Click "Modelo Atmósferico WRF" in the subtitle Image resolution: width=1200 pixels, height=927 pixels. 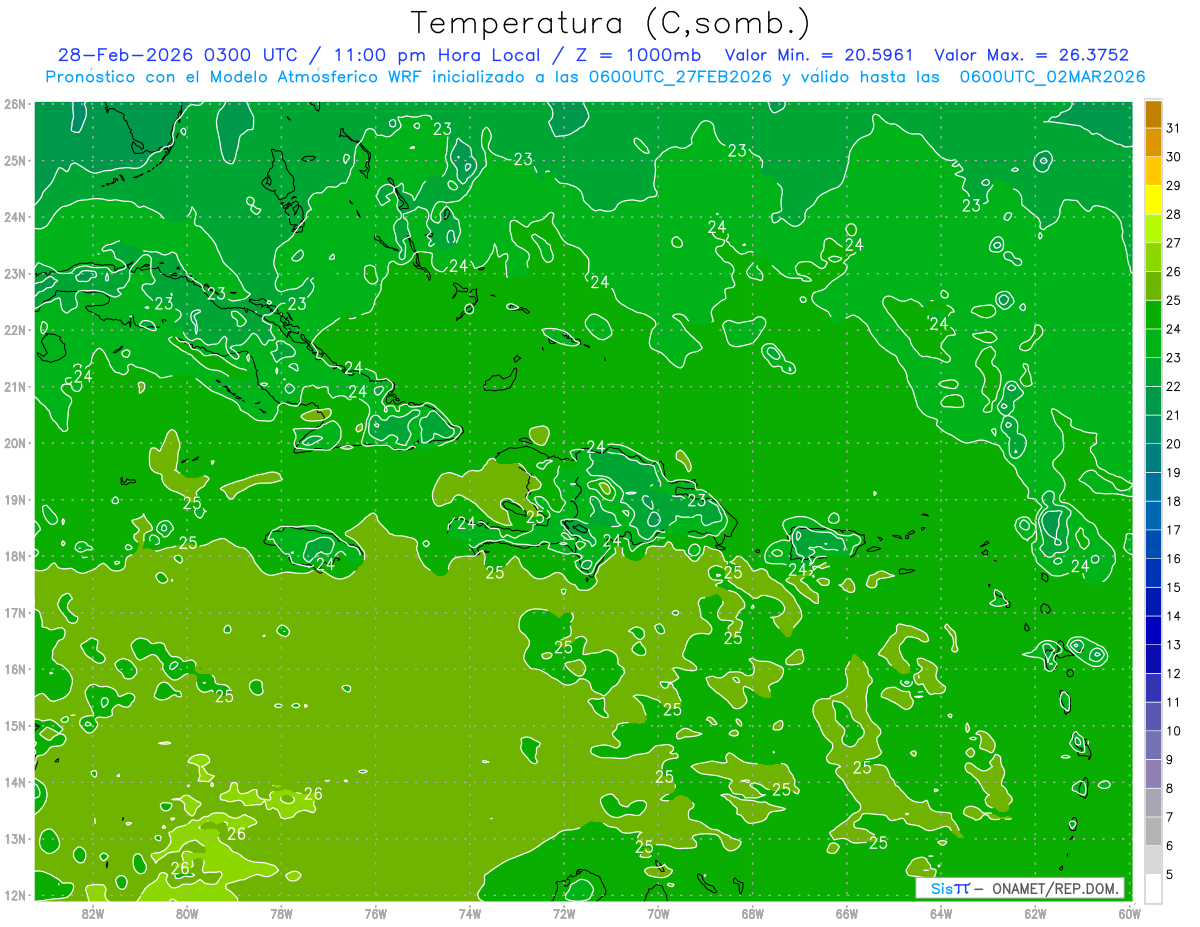point(315,76)
